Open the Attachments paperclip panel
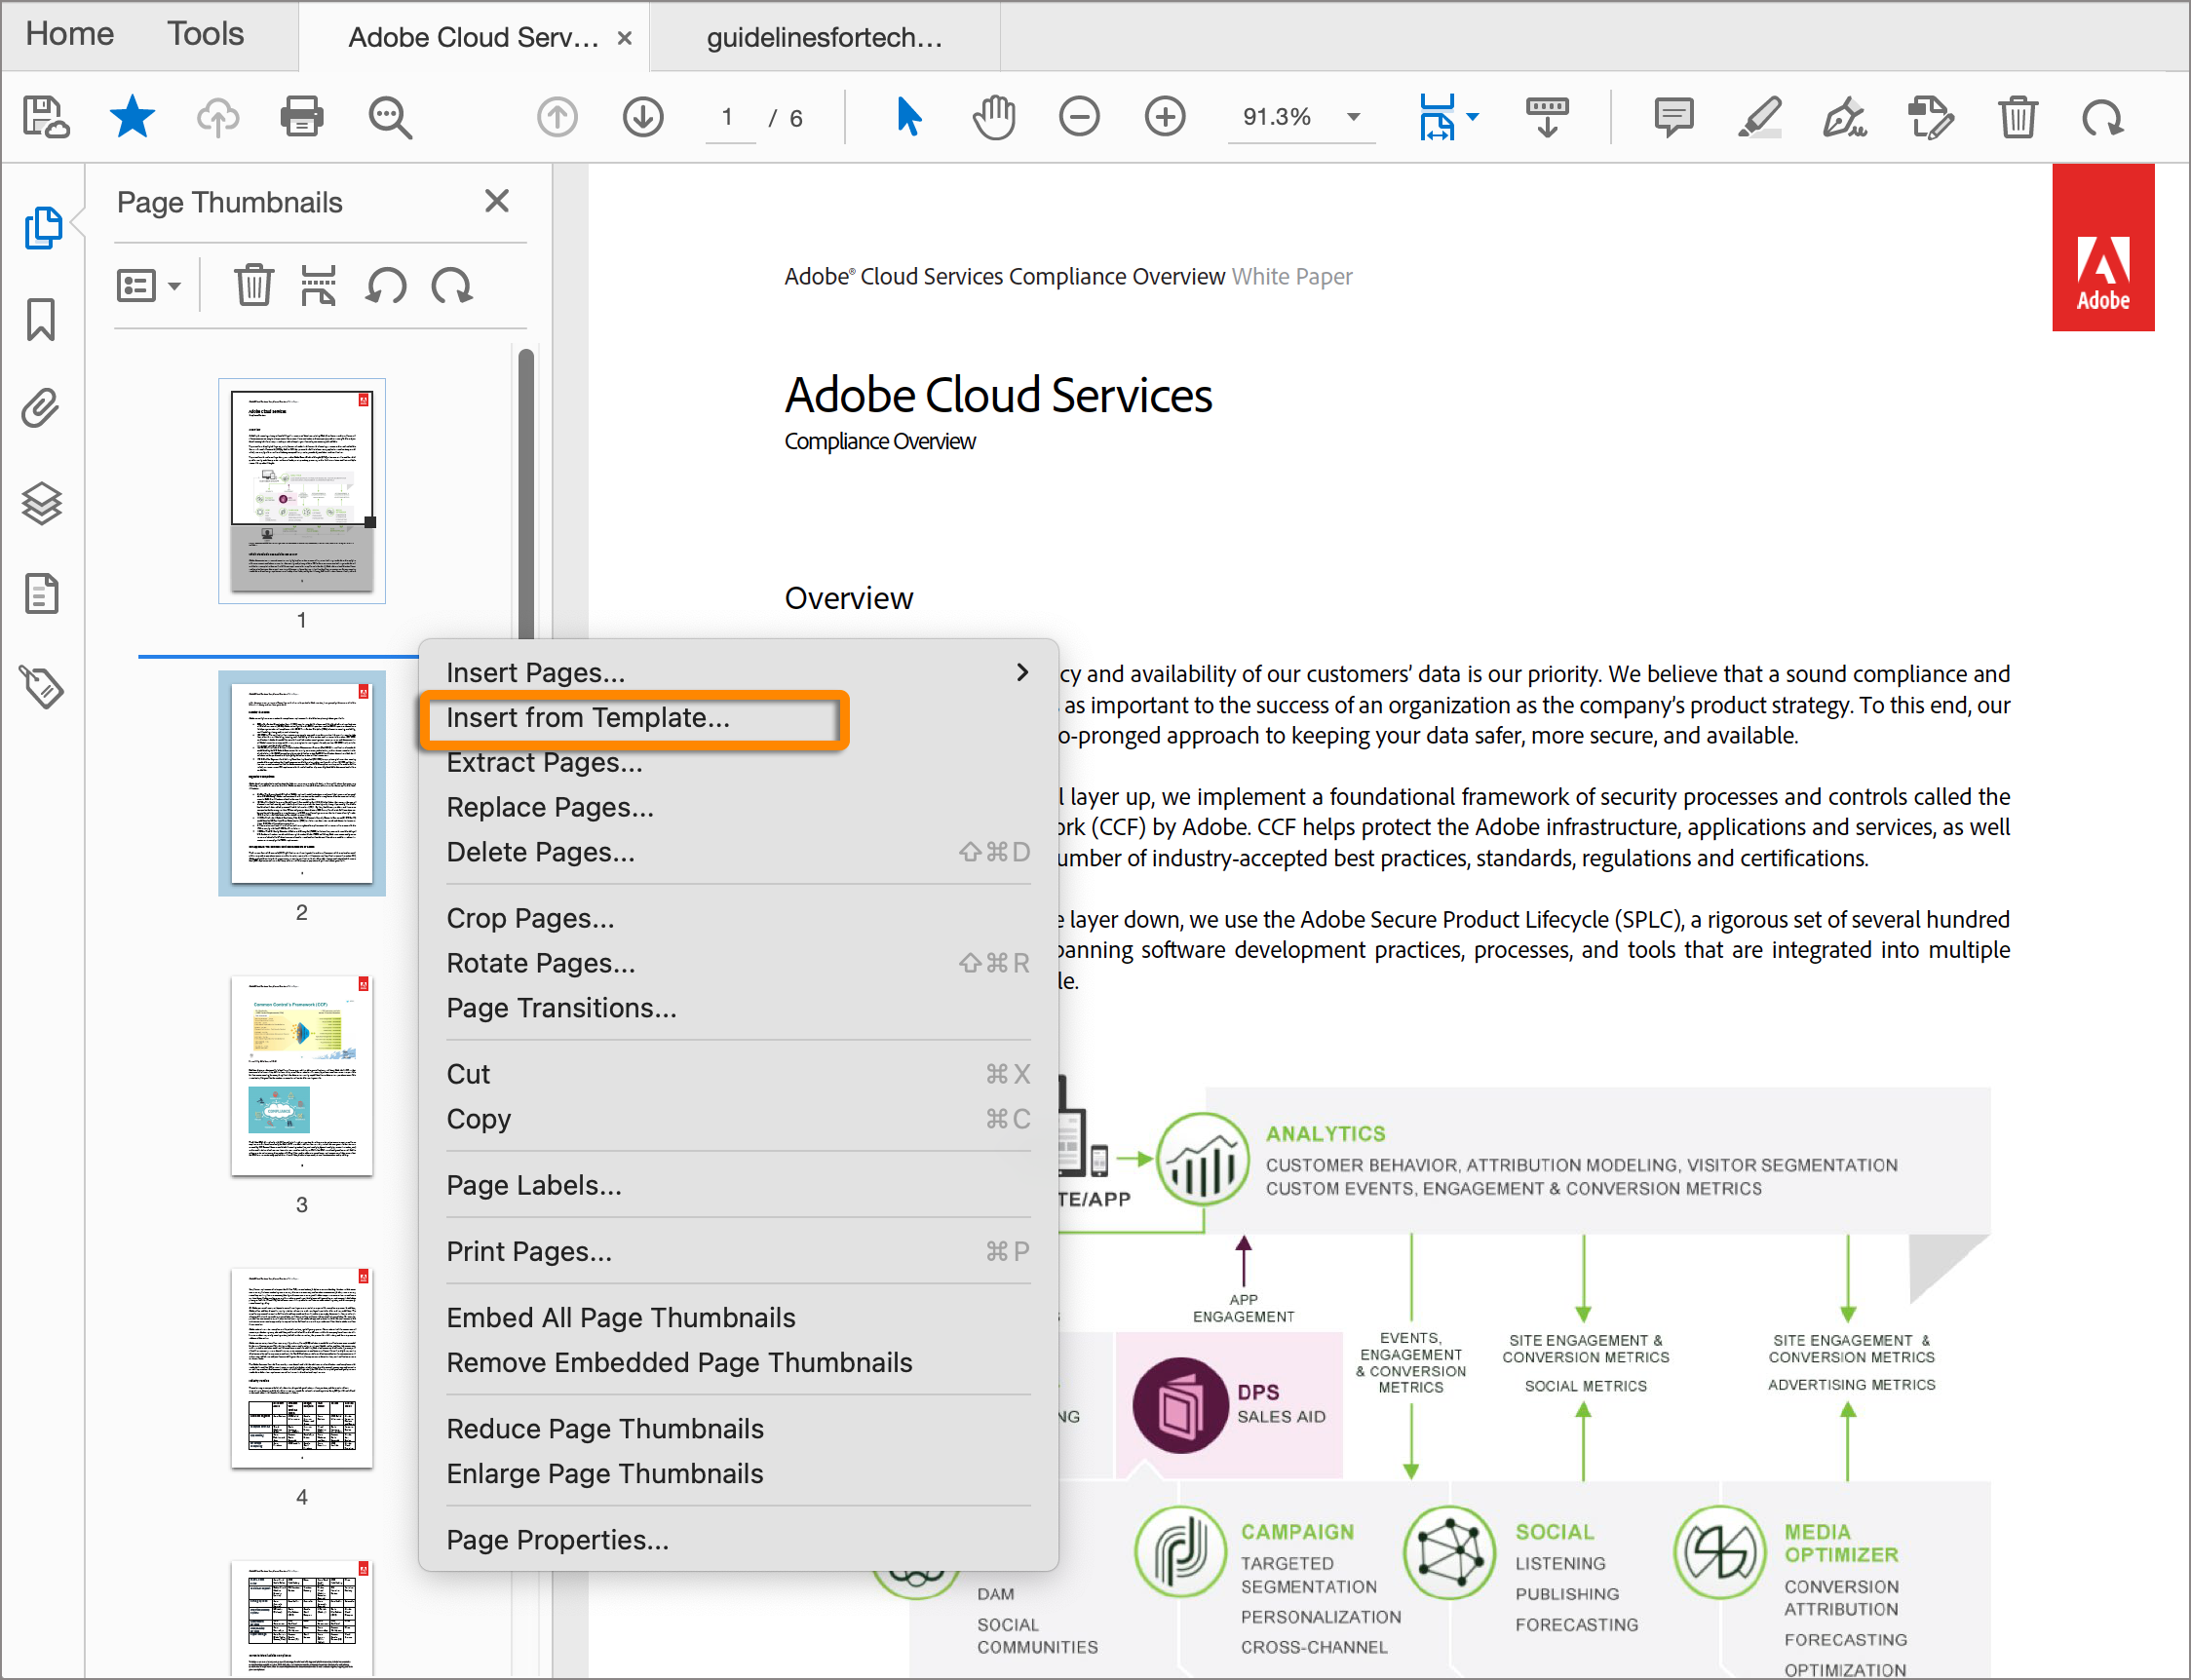The height and width of the screenshot is (1680, 2191). click(41, 408)
